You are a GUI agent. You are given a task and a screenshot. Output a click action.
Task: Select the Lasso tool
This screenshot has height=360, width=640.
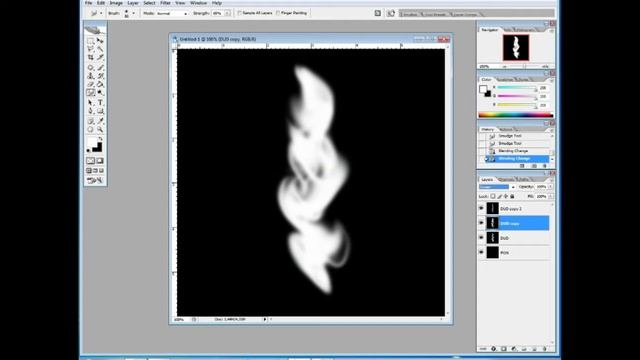pos(91,49)
